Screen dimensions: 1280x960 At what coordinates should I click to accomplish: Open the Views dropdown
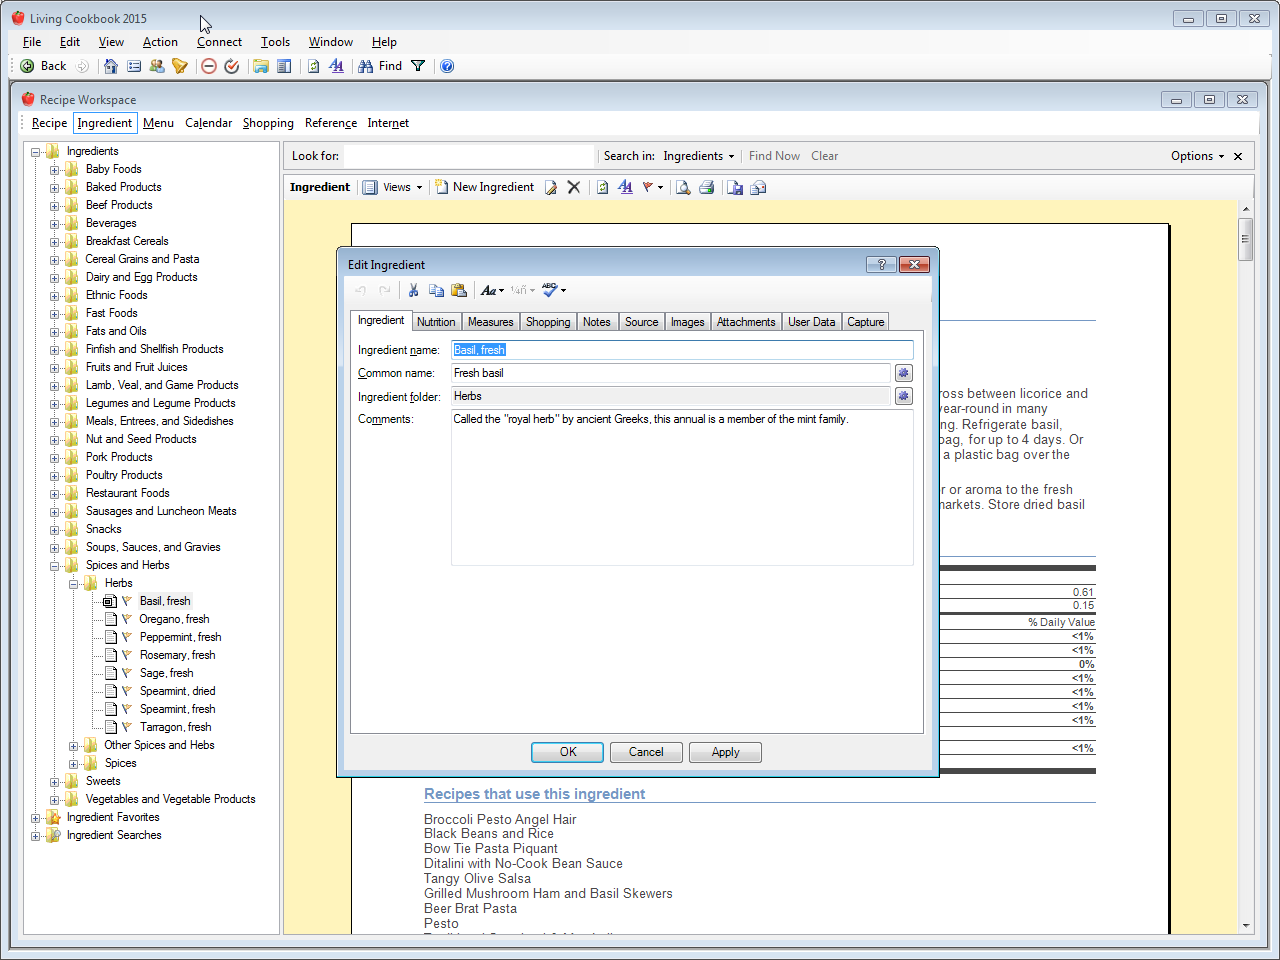393,187
